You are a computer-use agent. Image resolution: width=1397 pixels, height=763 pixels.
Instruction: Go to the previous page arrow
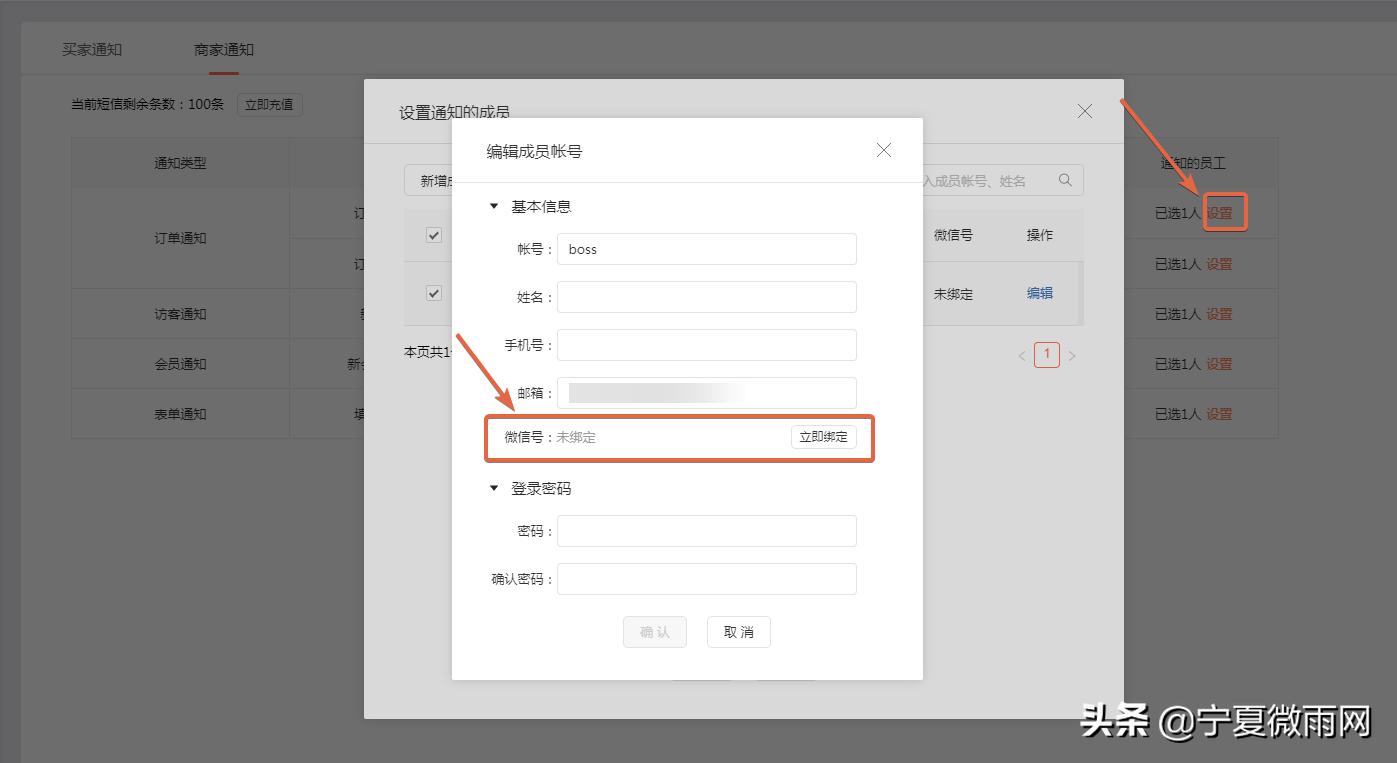click(1021, 355)
